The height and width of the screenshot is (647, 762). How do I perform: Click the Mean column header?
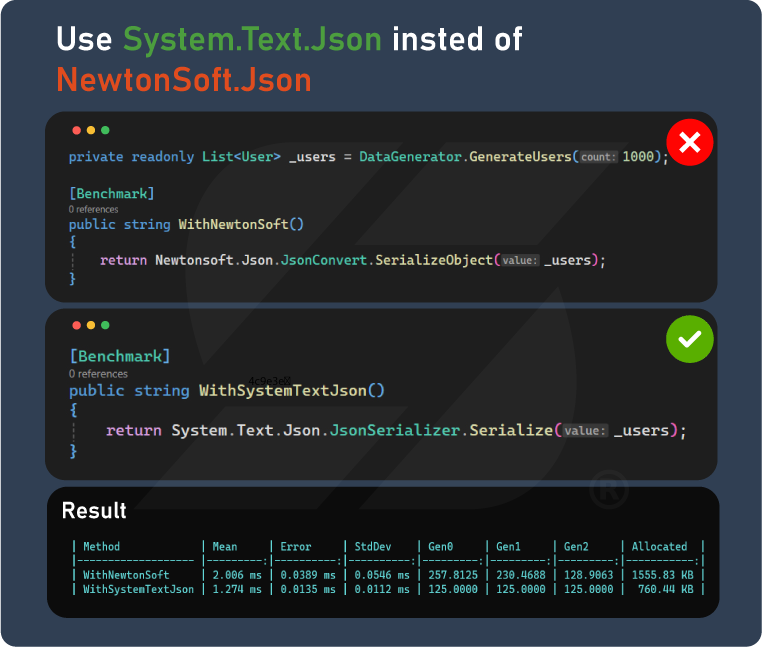click(x=225, y=547)
